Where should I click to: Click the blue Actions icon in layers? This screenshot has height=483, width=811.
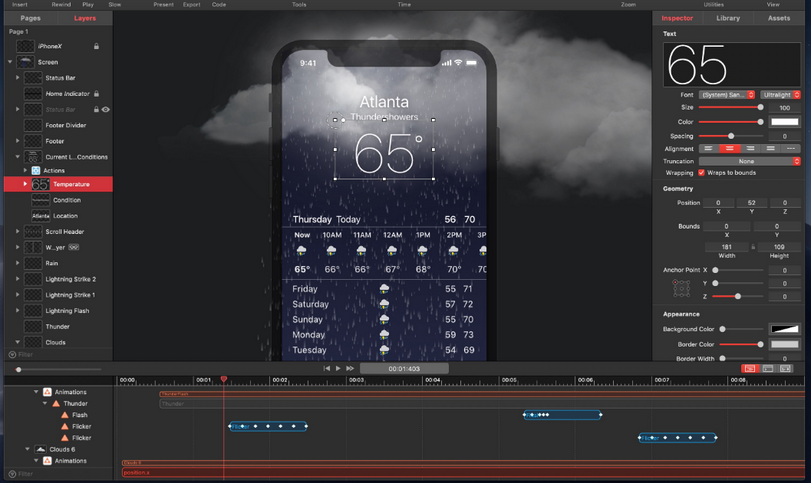36,170
